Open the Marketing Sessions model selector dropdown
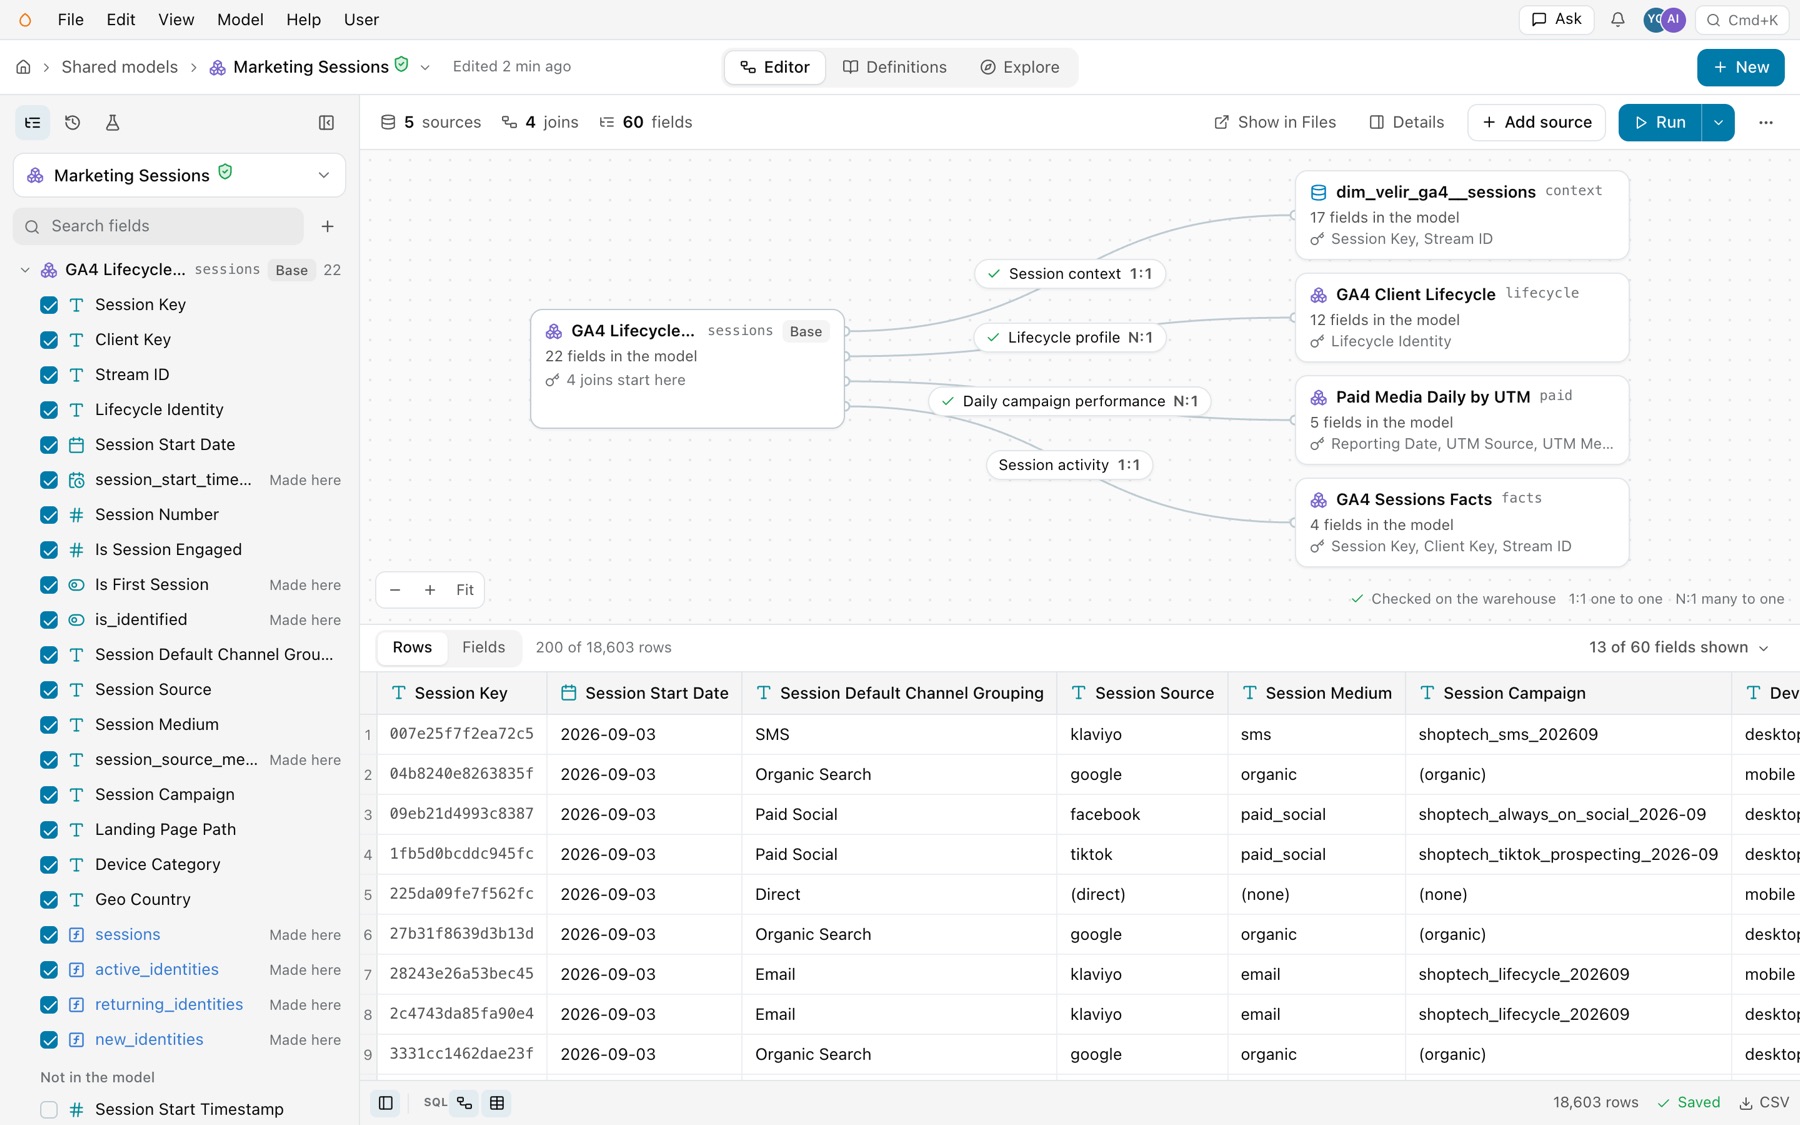Screen dimensions: 1800x1125 point(180,175)
